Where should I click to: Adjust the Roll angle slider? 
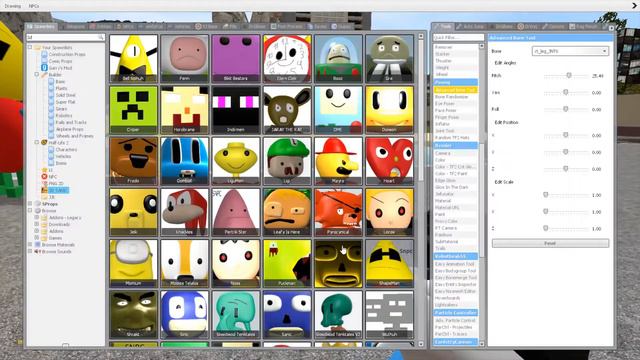566,109
